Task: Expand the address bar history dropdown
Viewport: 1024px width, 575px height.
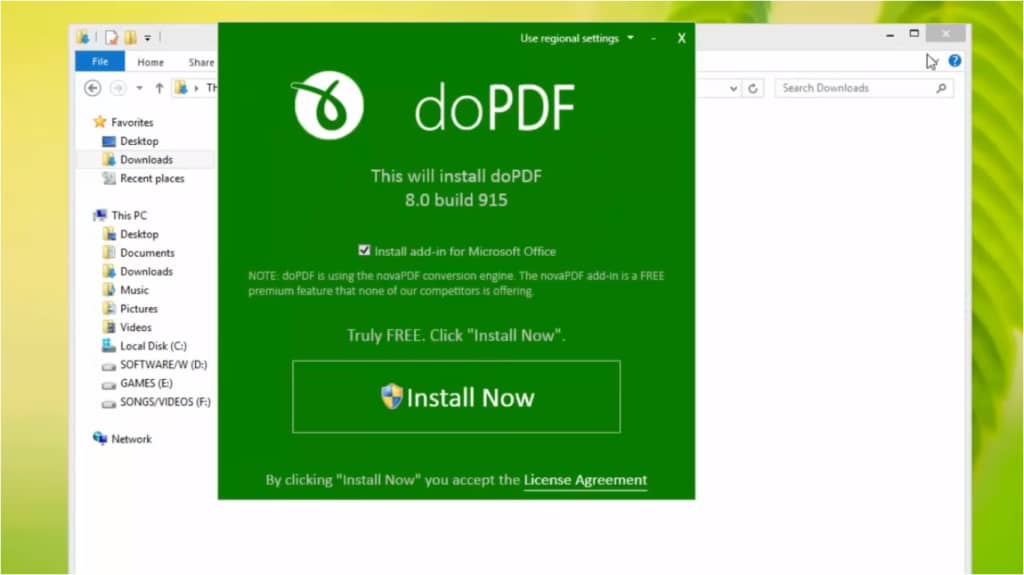Action: pyautogui.click(x=733, y=88)
